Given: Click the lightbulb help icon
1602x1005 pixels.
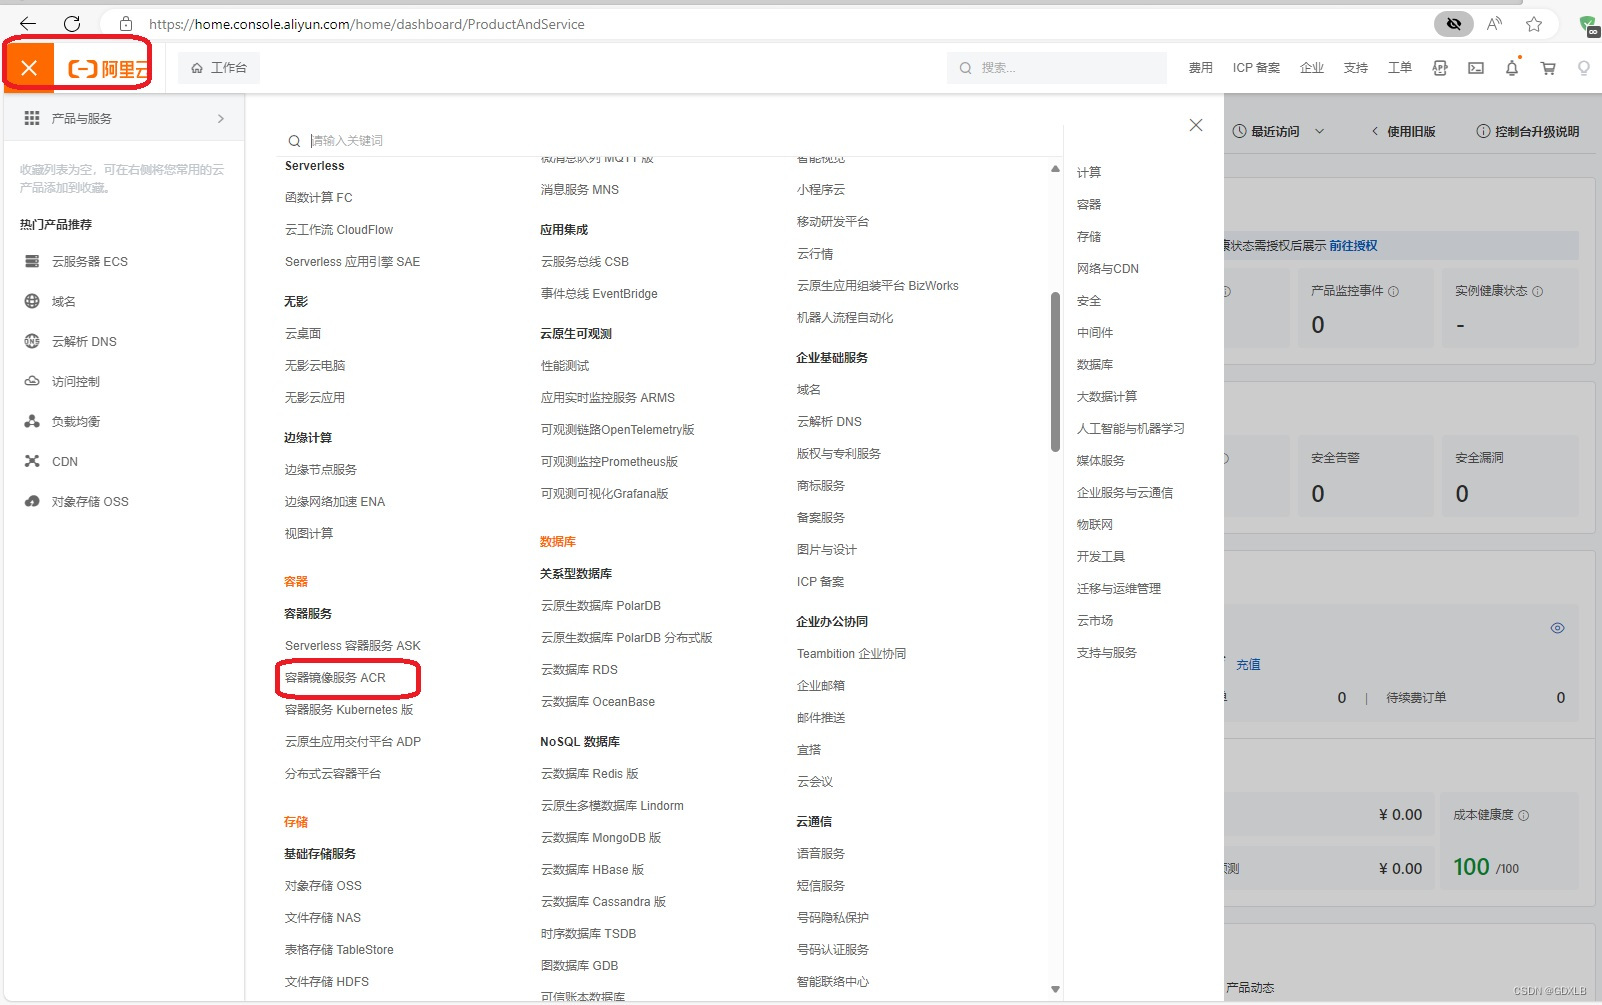Looking at the screenshot, I should point(1584,68).
